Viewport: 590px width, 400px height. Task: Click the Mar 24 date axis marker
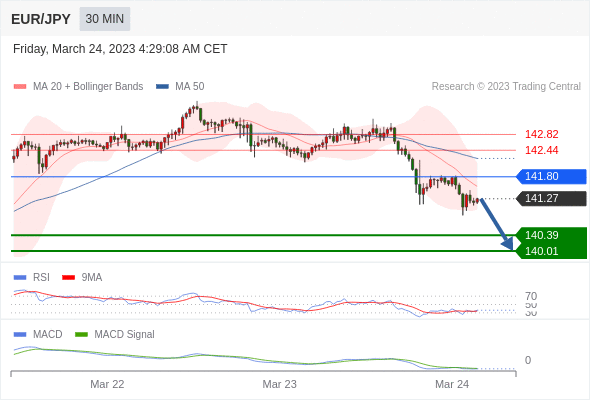pos(452,384)
